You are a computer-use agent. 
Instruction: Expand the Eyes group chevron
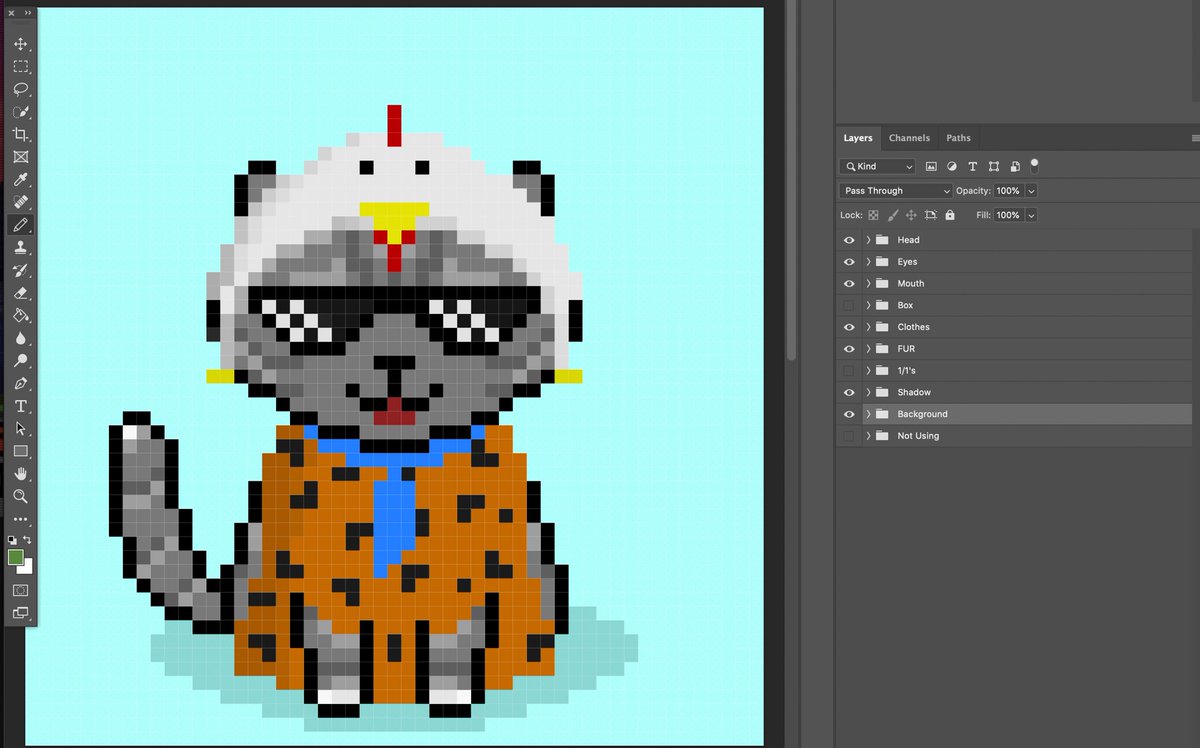tap(868, 262)
